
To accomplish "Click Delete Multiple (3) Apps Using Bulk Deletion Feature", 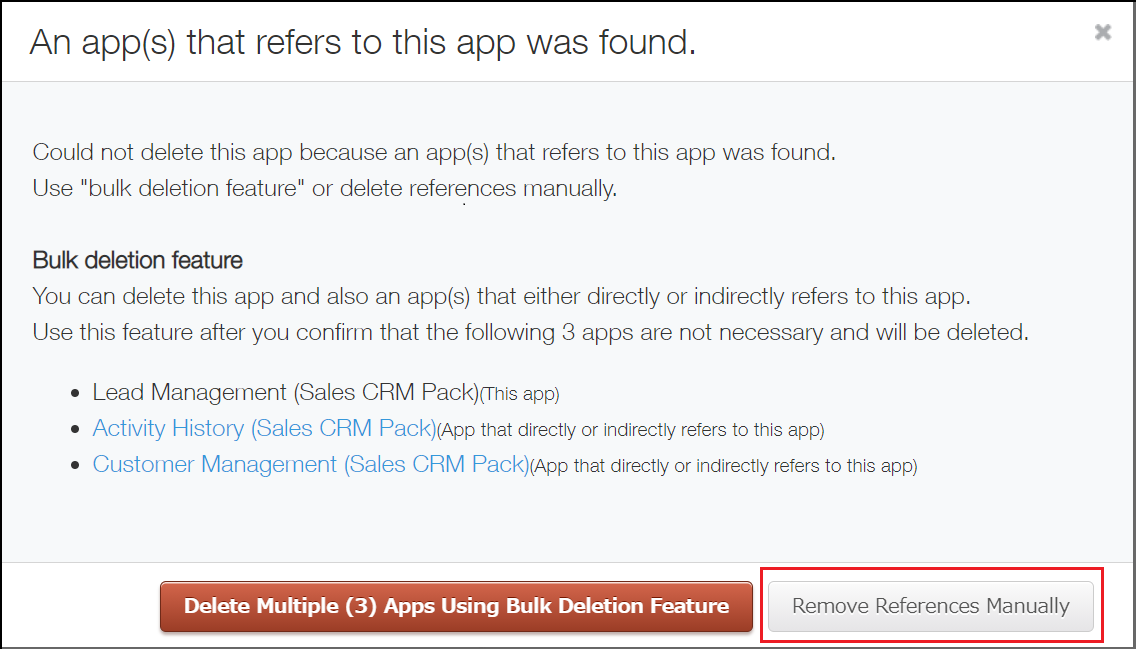I will click(456, 606).
